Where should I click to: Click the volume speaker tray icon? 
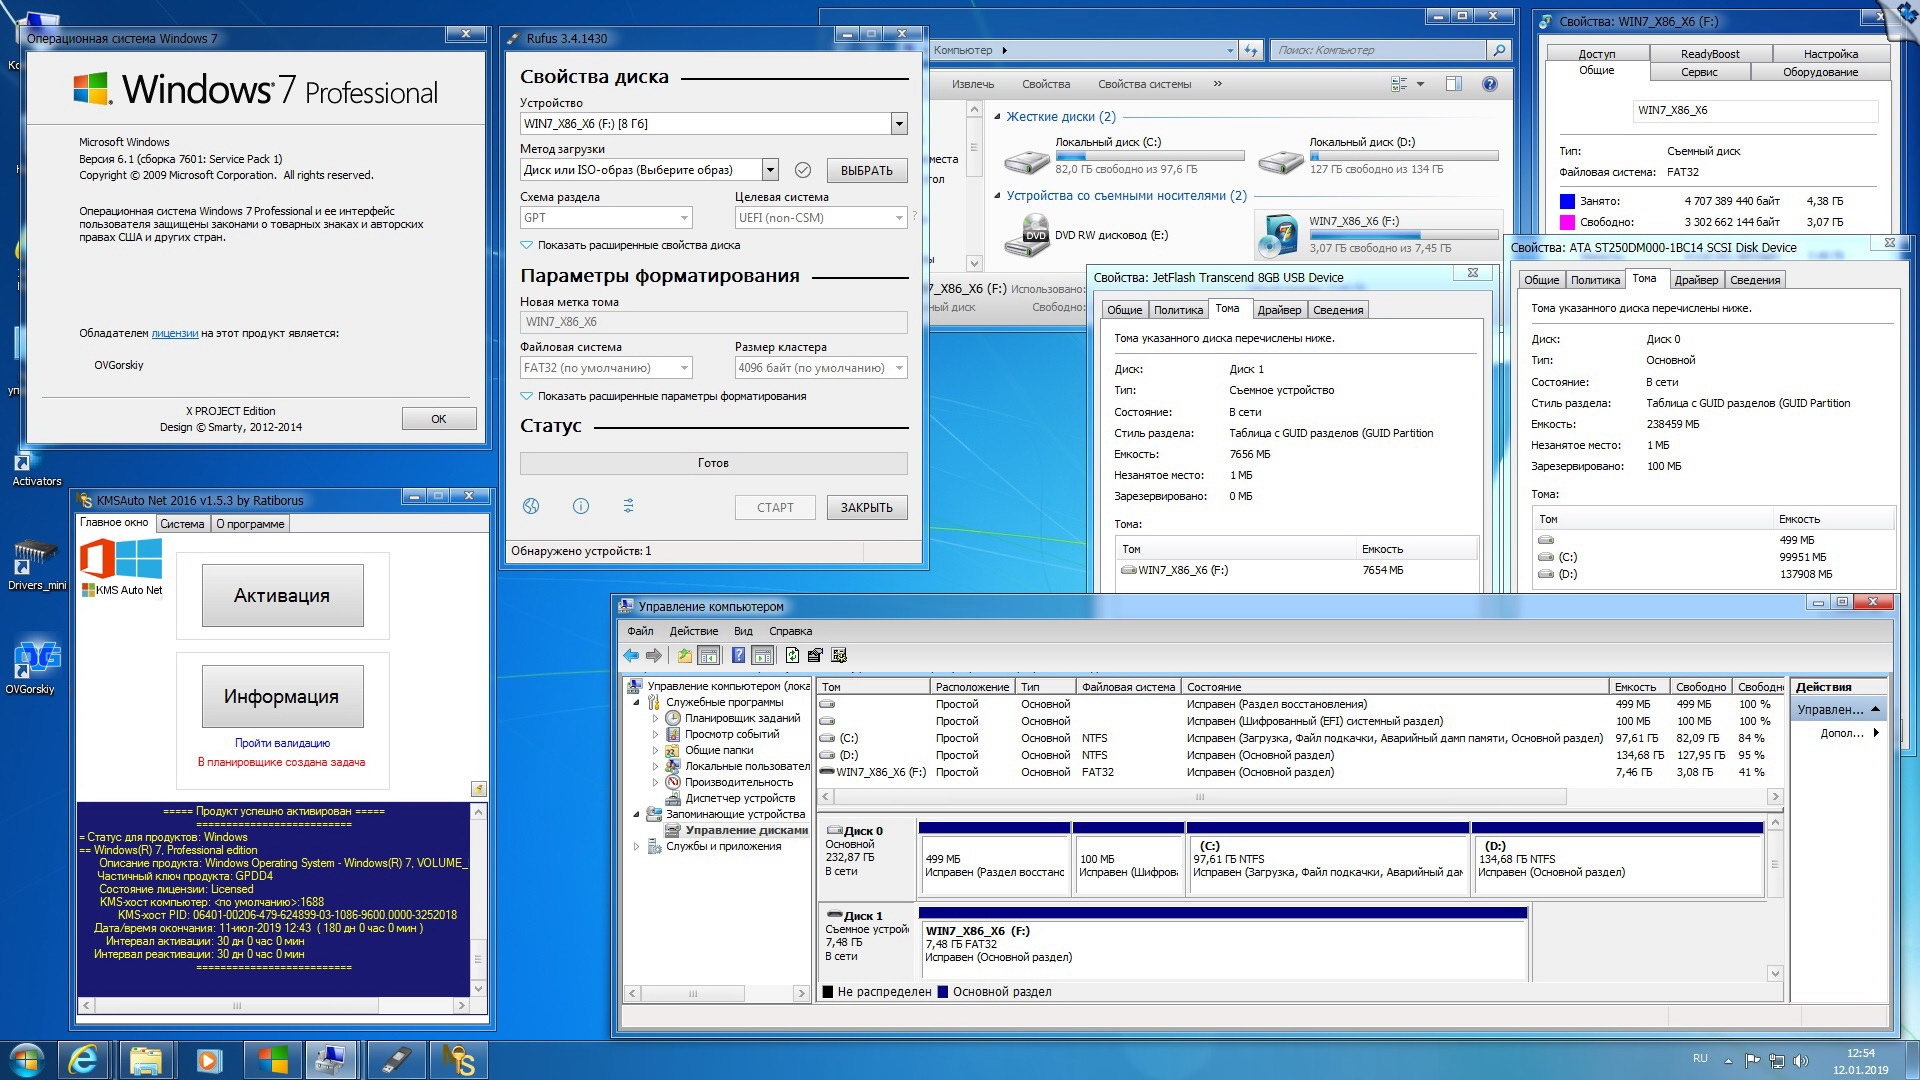click(1800, 1061)
